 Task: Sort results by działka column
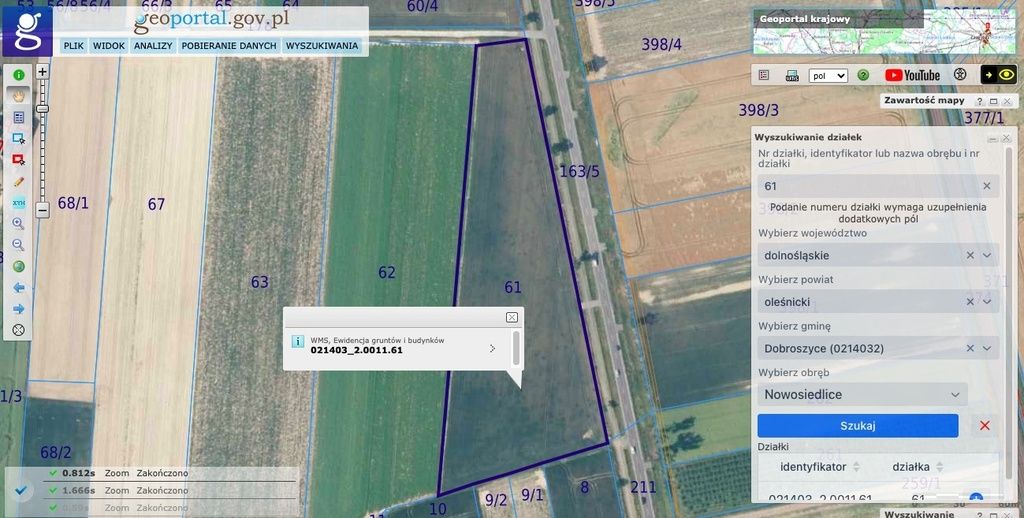918,467
